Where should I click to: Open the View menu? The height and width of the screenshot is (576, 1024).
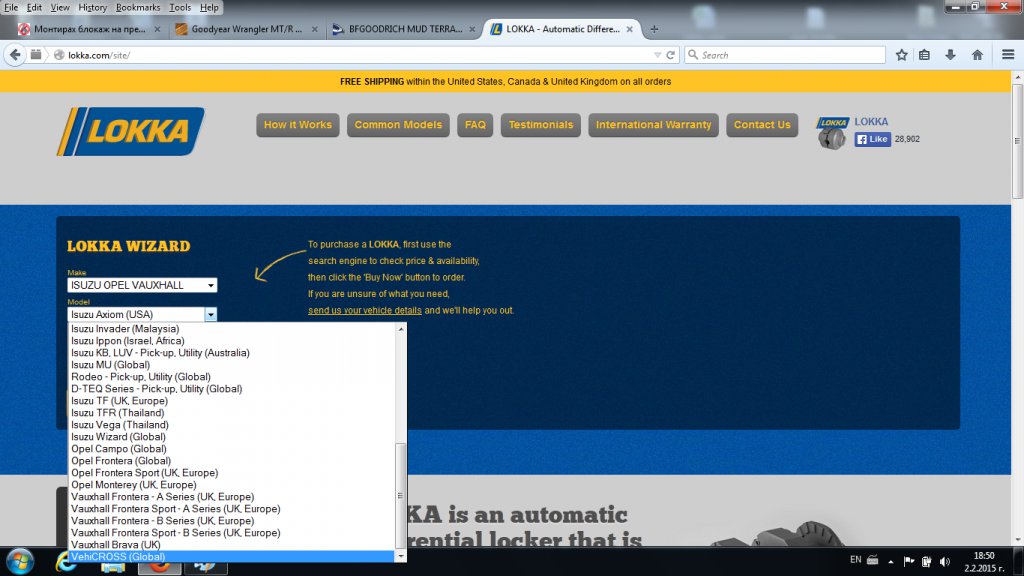[59, 8]
